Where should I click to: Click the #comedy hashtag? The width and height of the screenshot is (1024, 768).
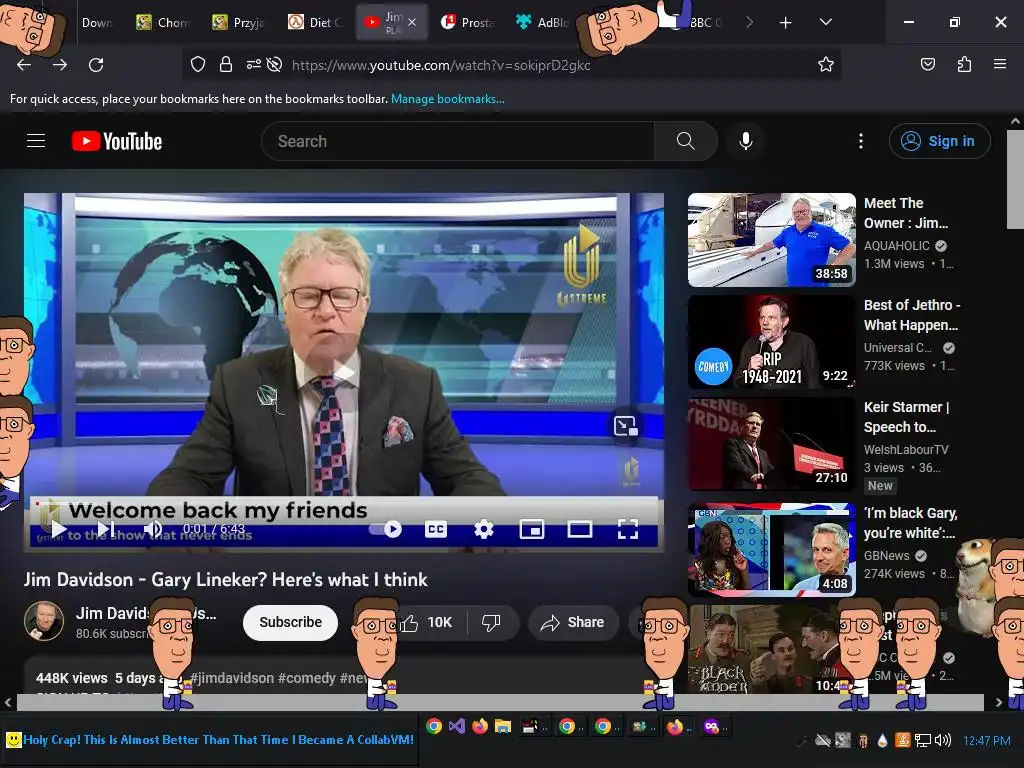306,678
